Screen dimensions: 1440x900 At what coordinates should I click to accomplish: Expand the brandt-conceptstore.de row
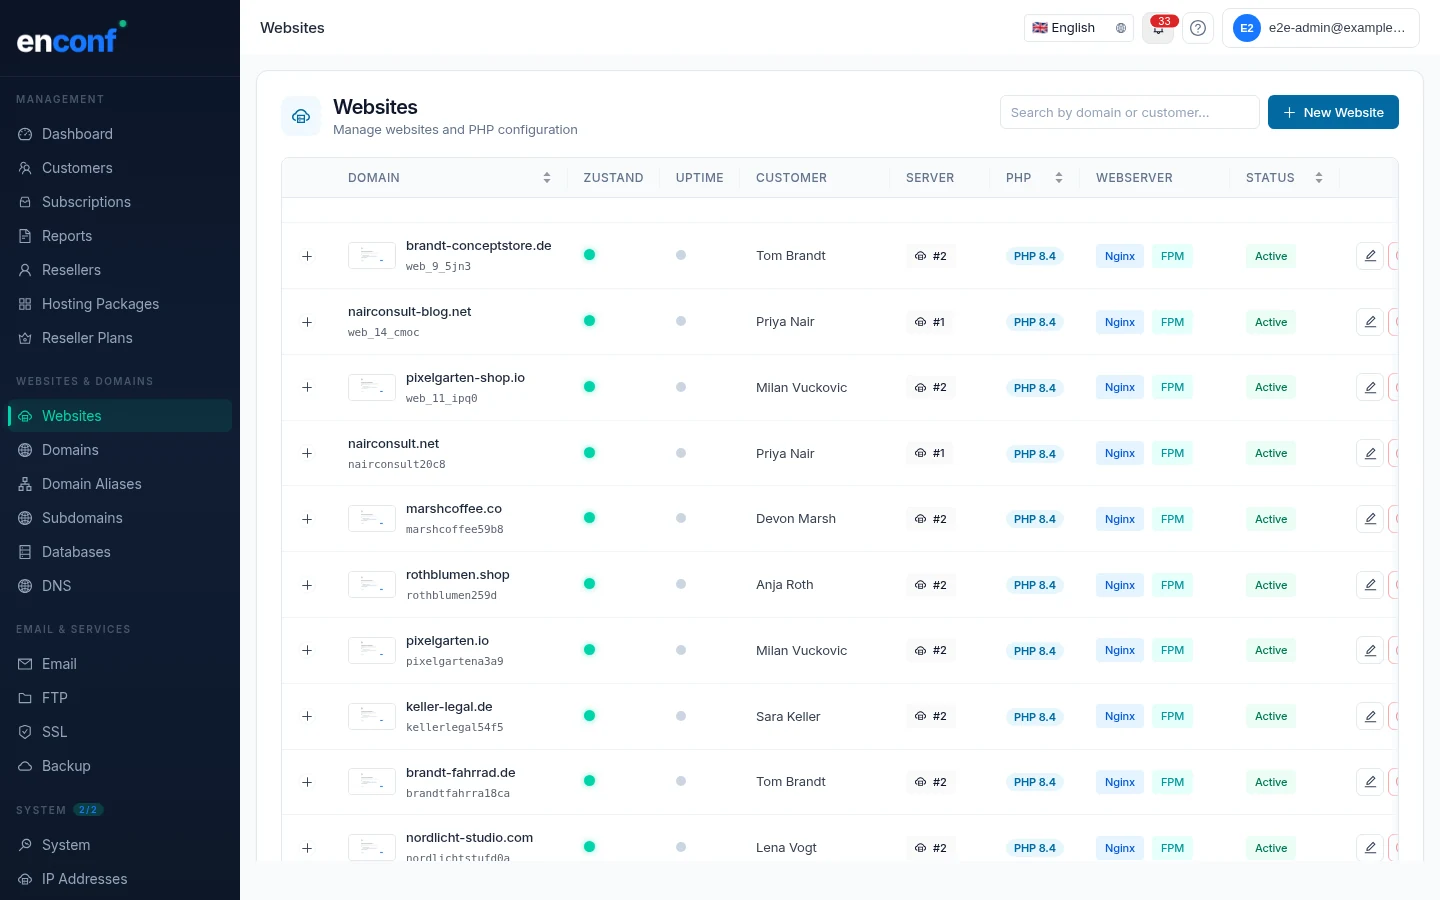307,256
